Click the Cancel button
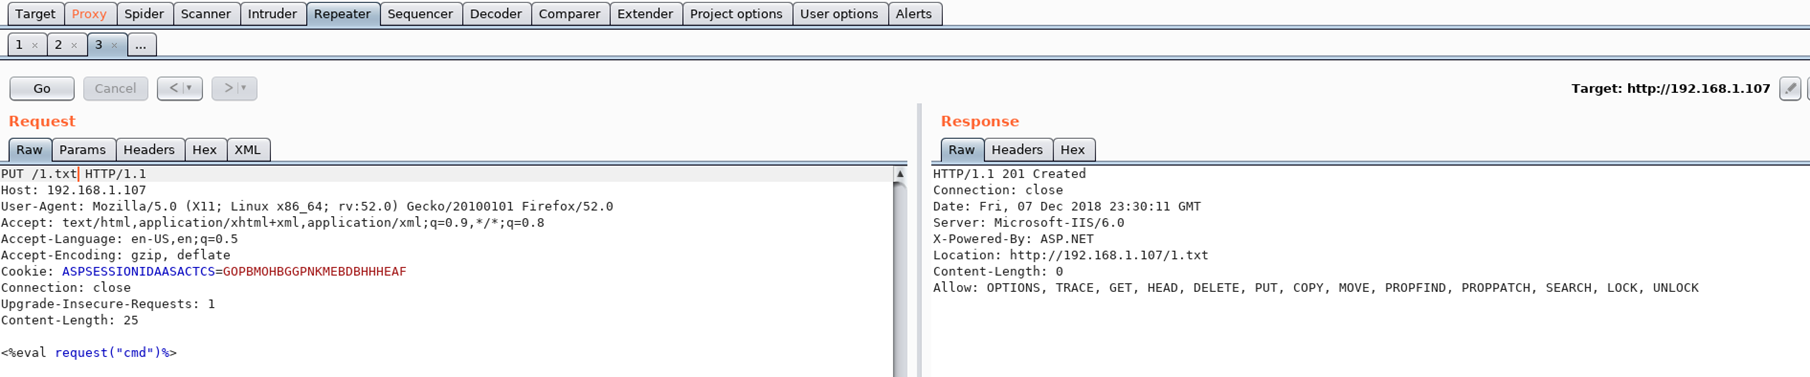This screenshot has height=377, width=1810. [115, 88]
